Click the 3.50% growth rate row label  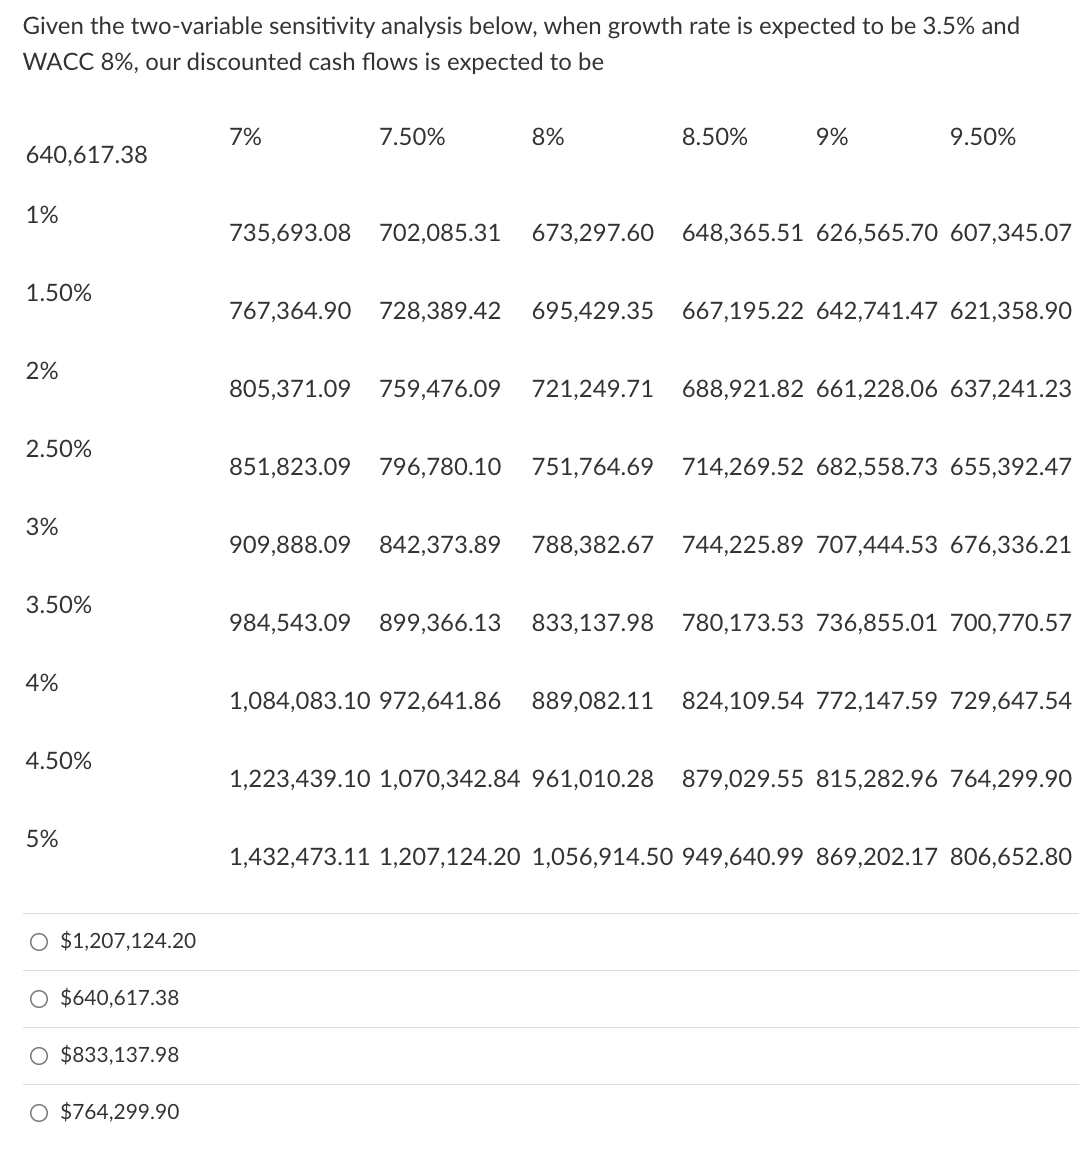click(58, 604)
